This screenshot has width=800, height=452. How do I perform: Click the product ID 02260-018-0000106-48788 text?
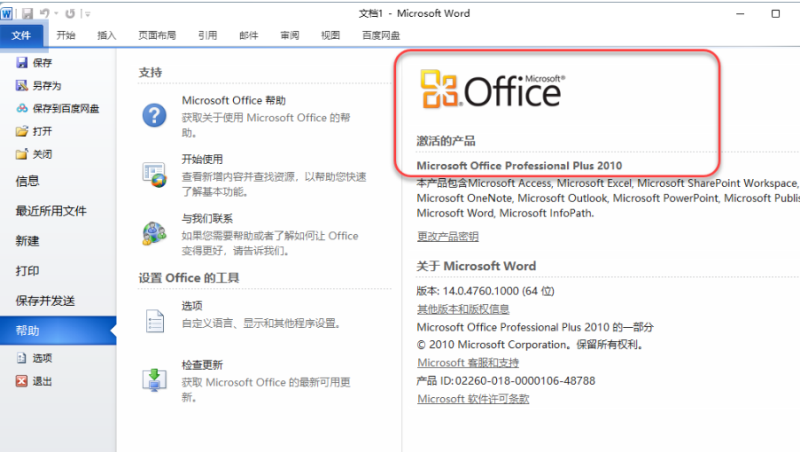(525, 381)
